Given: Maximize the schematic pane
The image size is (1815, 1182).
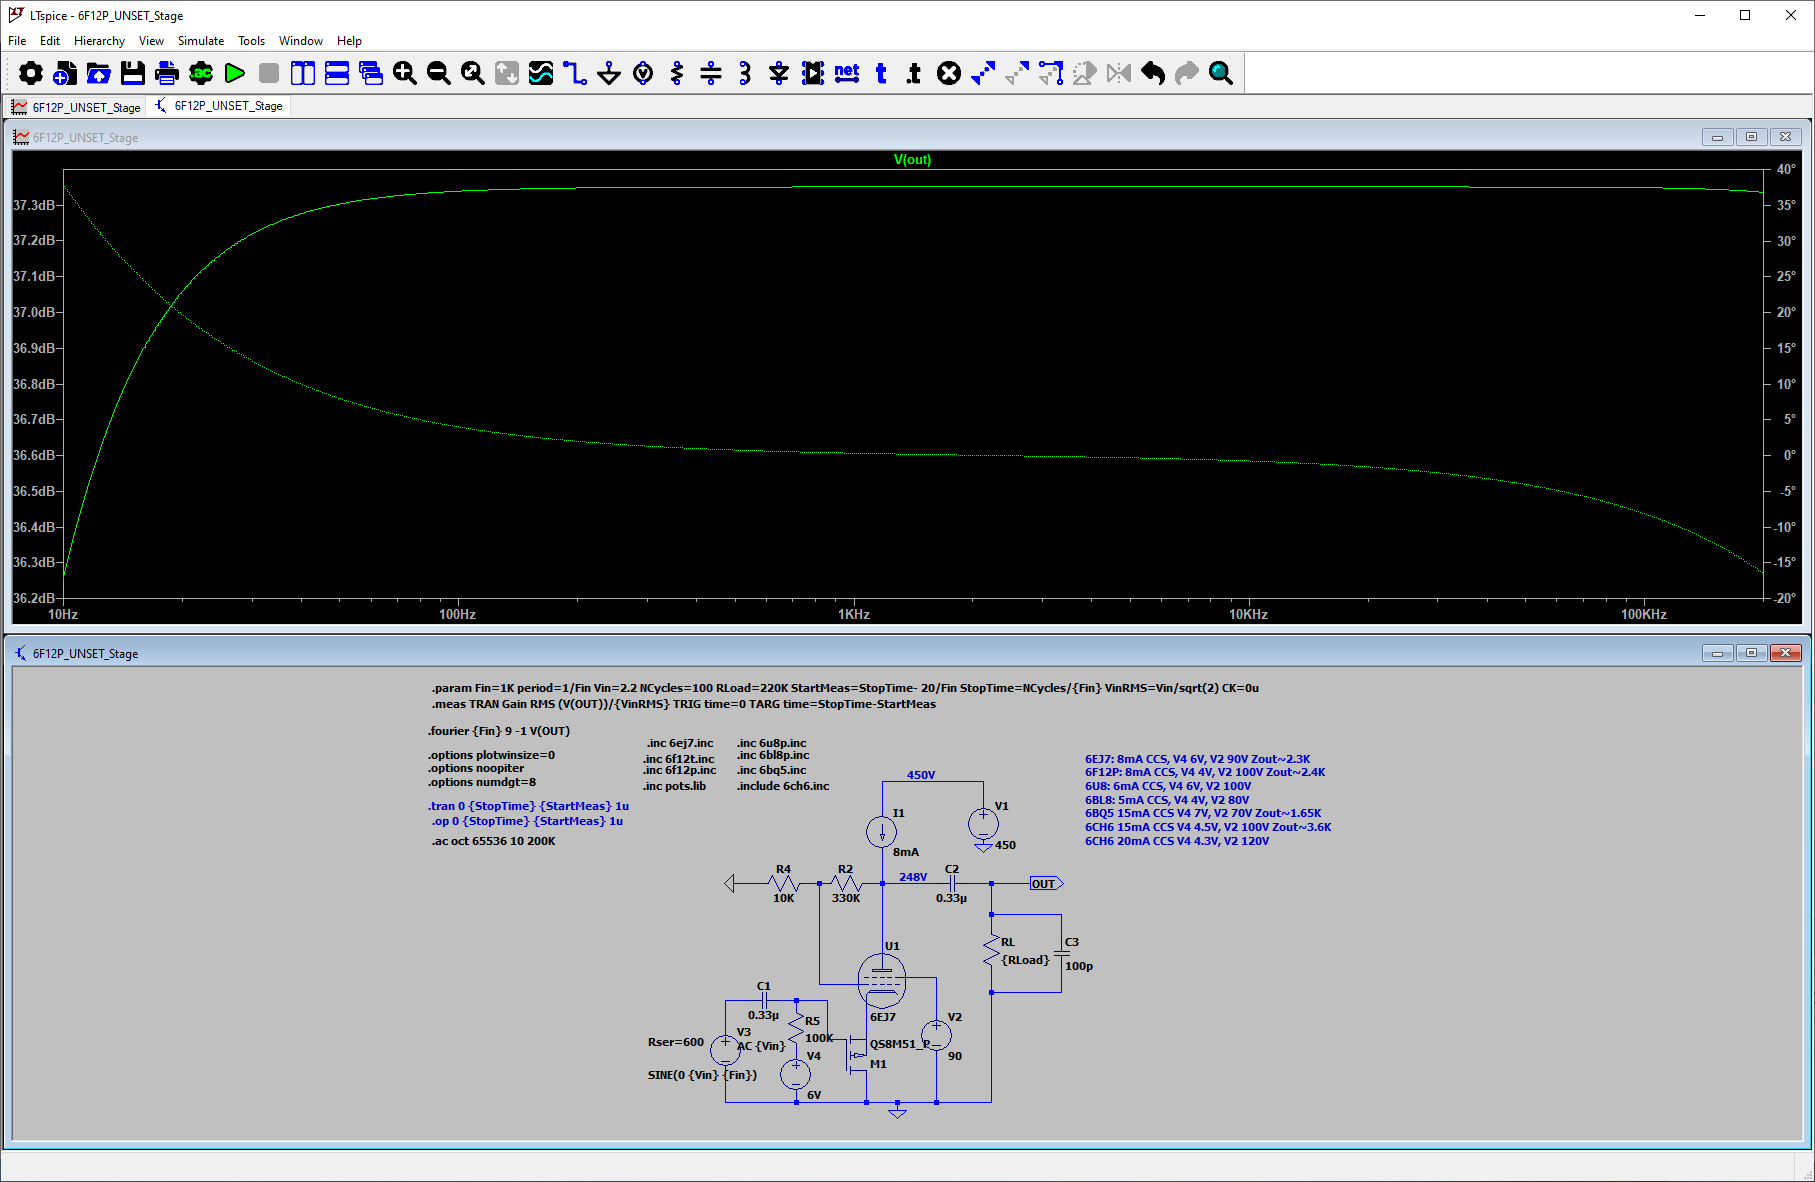Looking at the screenshot, I should point(1751,653).
